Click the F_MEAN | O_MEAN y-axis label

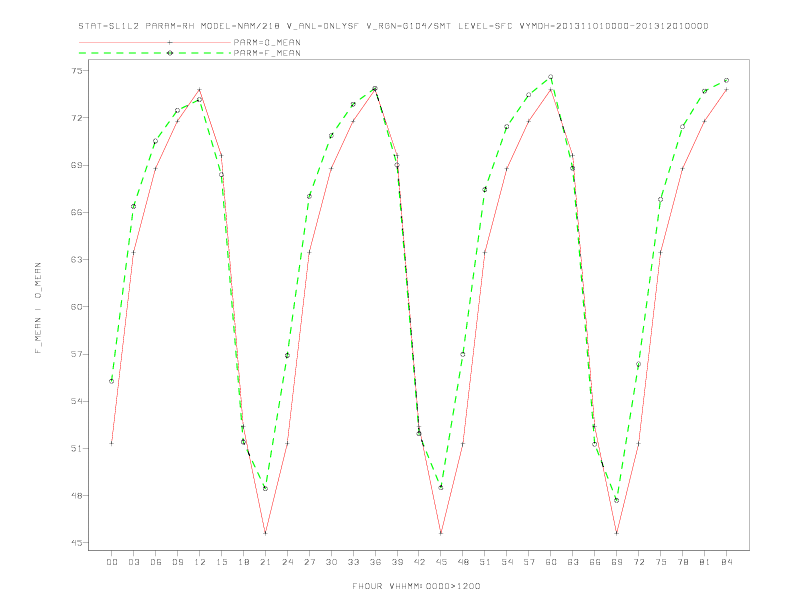click(x=38, y=308)
